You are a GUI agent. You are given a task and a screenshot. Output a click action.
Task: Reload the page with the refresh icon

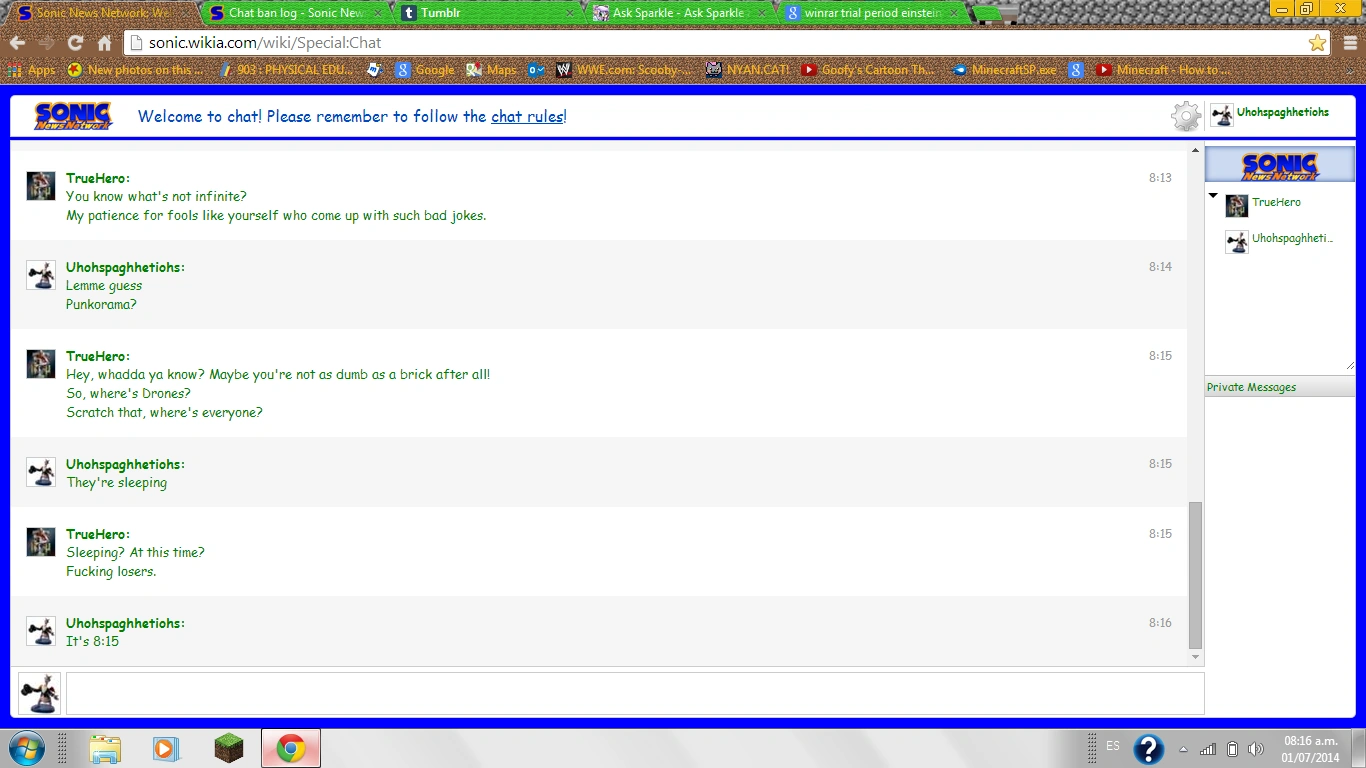75,43
